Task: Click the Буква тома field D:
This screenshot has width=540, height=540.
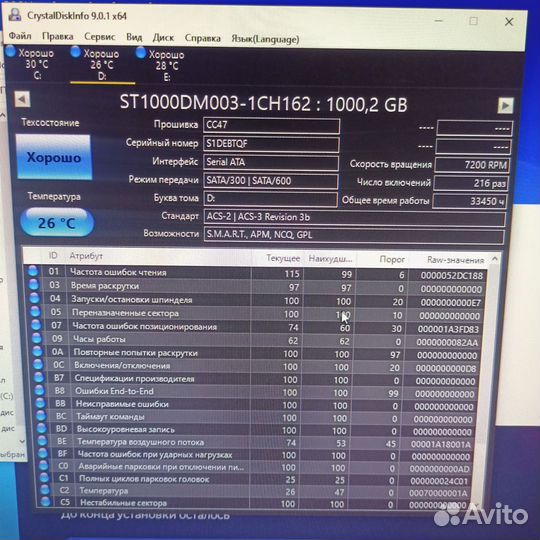Action: [x=270, y=199]
